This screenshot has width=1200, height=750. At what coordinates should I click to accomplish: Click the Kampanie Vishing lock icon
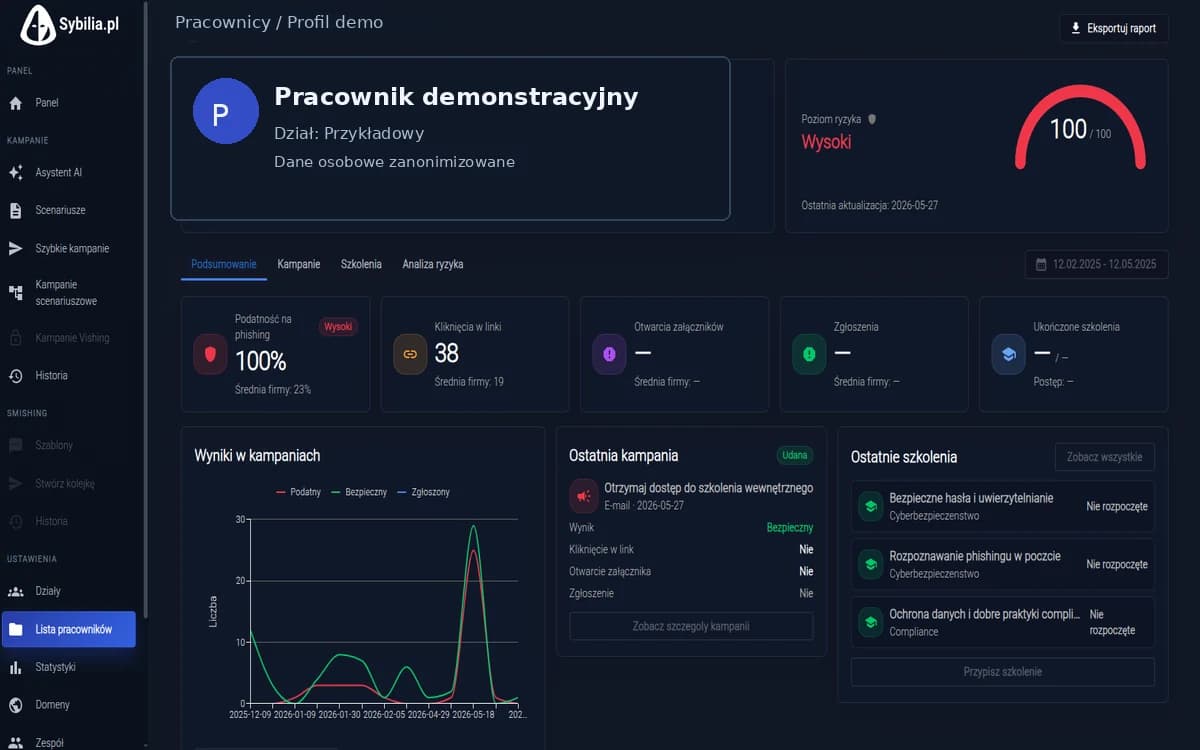pyautogui.click(x=15, y=338)
